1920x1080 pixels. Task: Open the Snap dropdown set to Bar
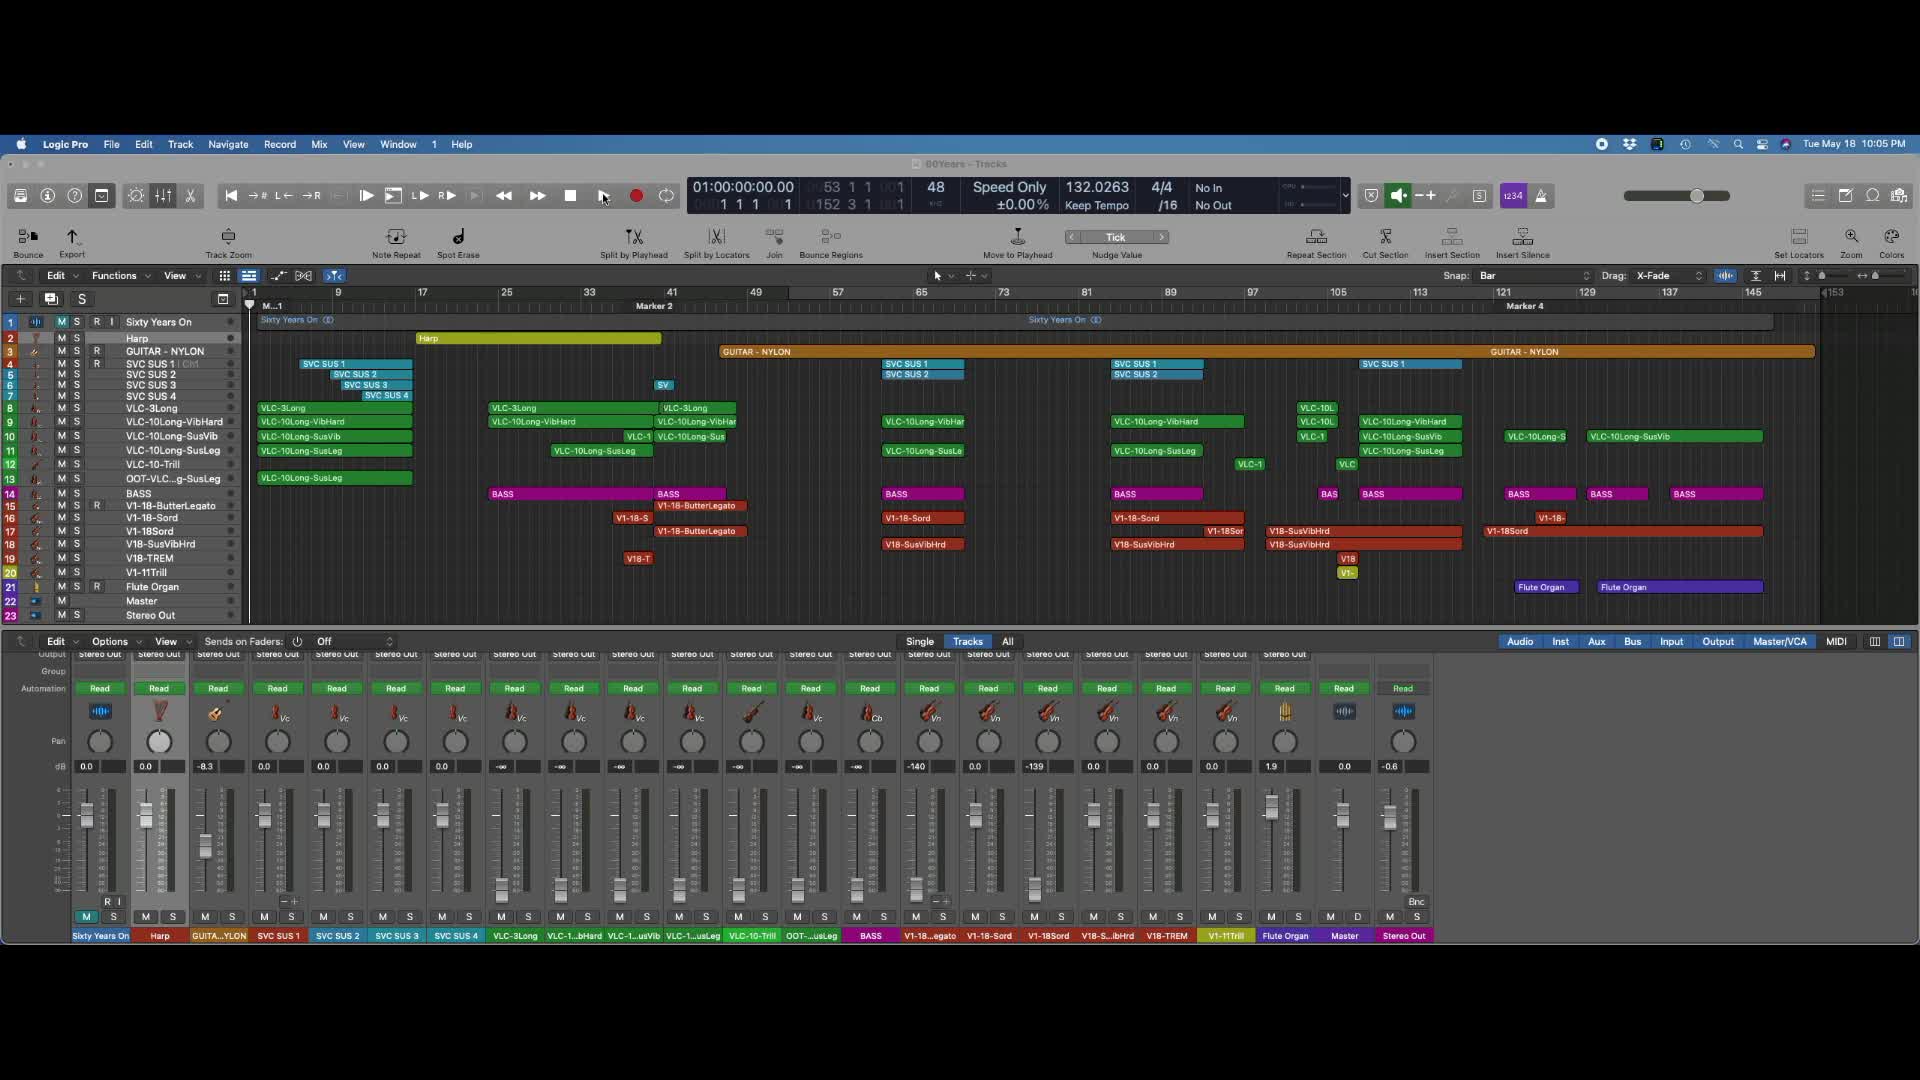(x=1534, y=276)
